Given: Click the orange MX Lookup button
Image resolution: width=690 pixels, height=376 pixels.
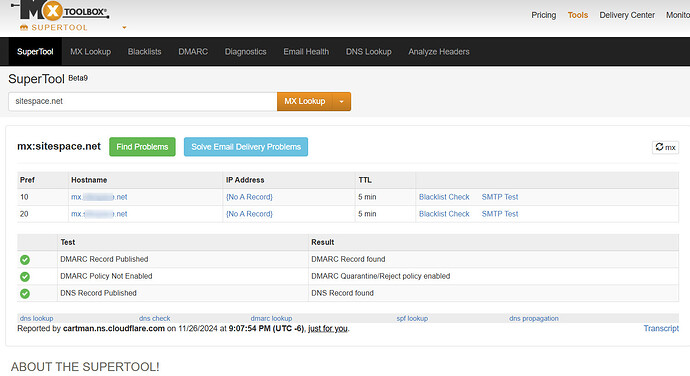Looking at the screenshot, I should 305,101.
